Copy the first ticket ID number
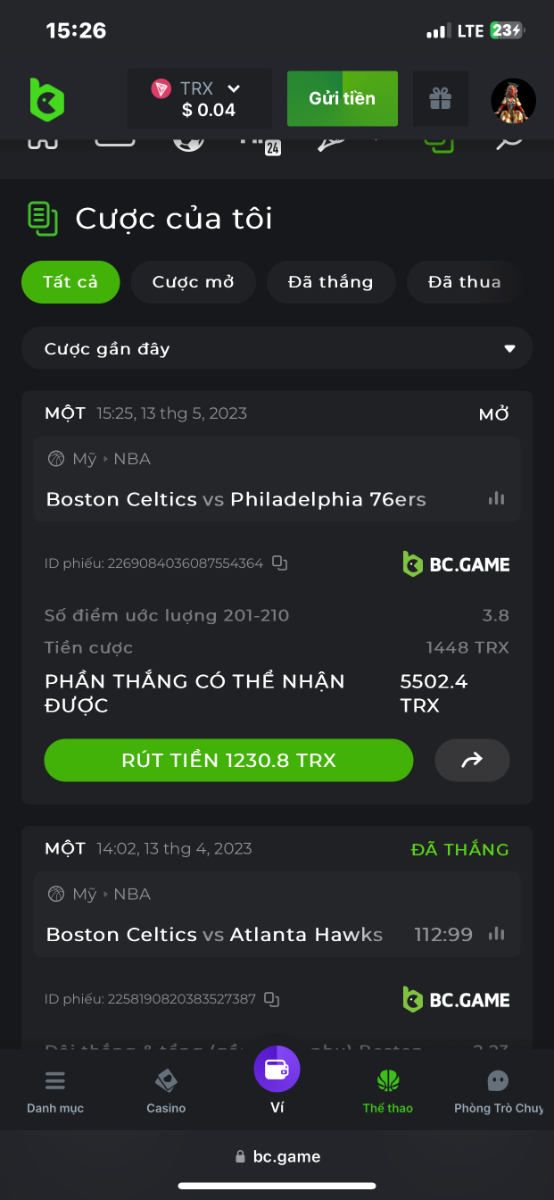 click(x=280, y=564)
